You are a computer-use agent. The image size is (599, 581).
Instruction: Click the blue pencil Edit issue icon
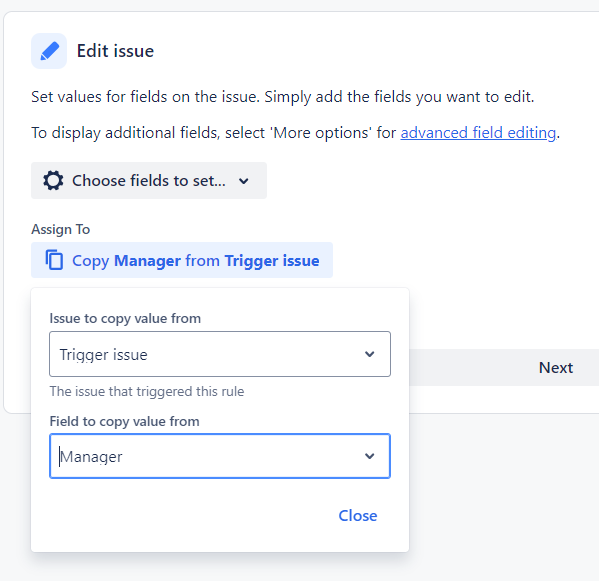[x=49, y=51]
